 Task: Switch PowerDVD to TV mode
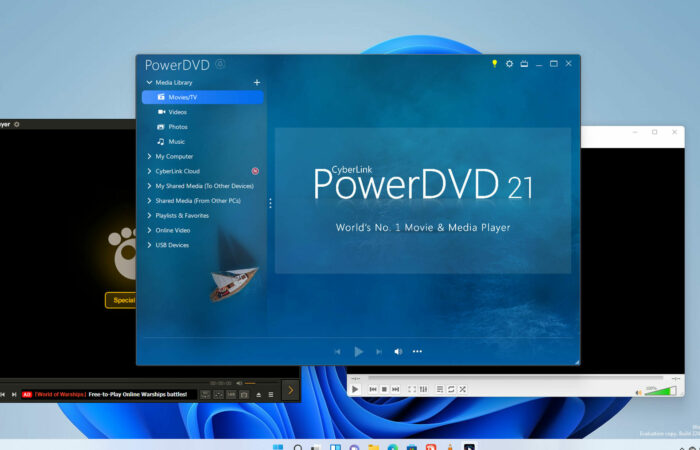[x=524, y=64]
